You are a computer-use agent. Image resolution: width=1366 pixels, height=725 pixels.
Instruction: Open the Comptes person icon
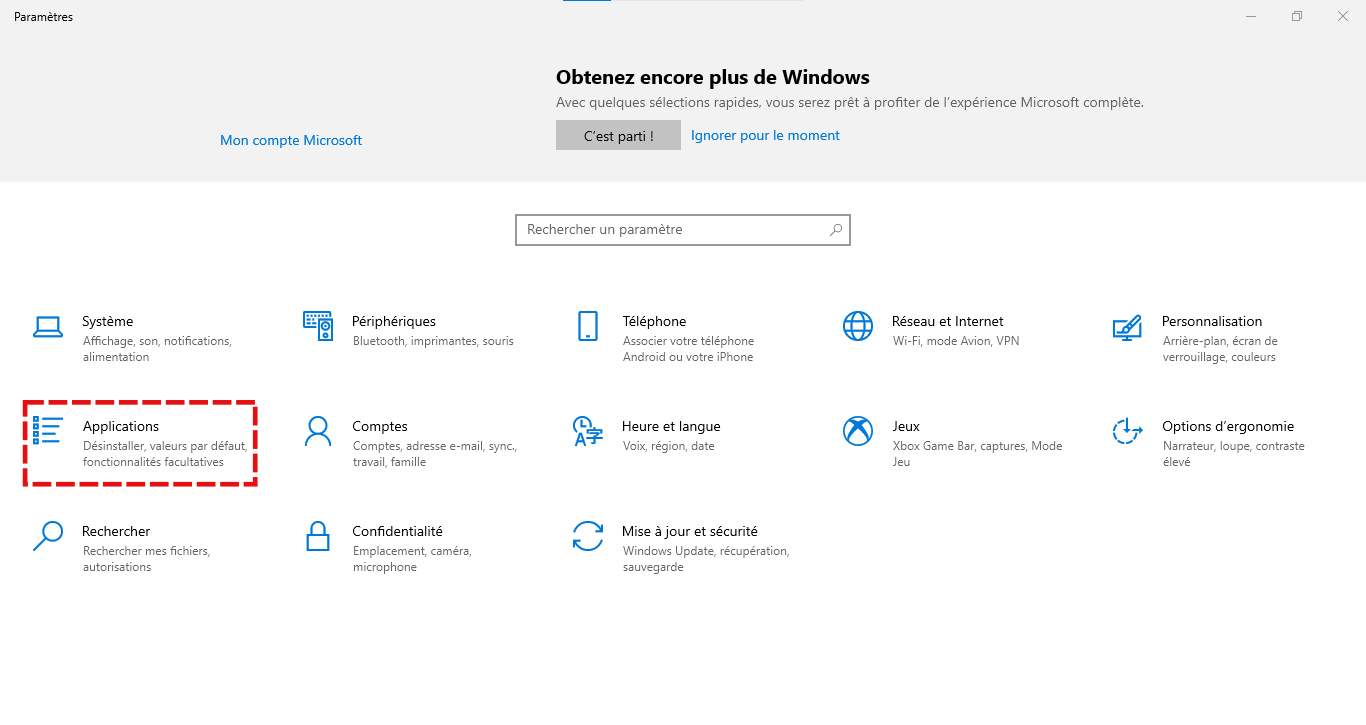[x=317, y=431]
